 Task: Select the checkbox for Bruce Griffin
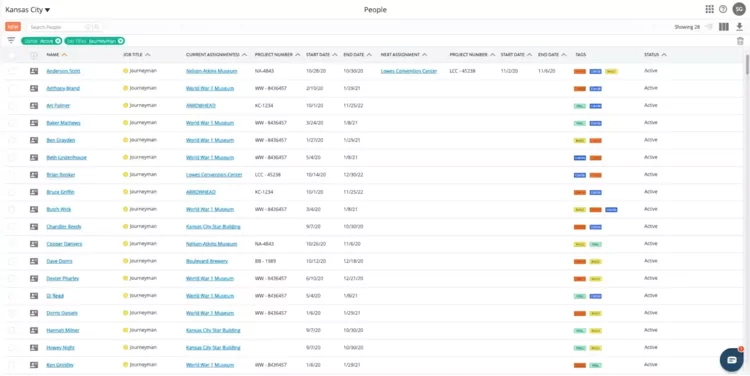tap(12, 192)
